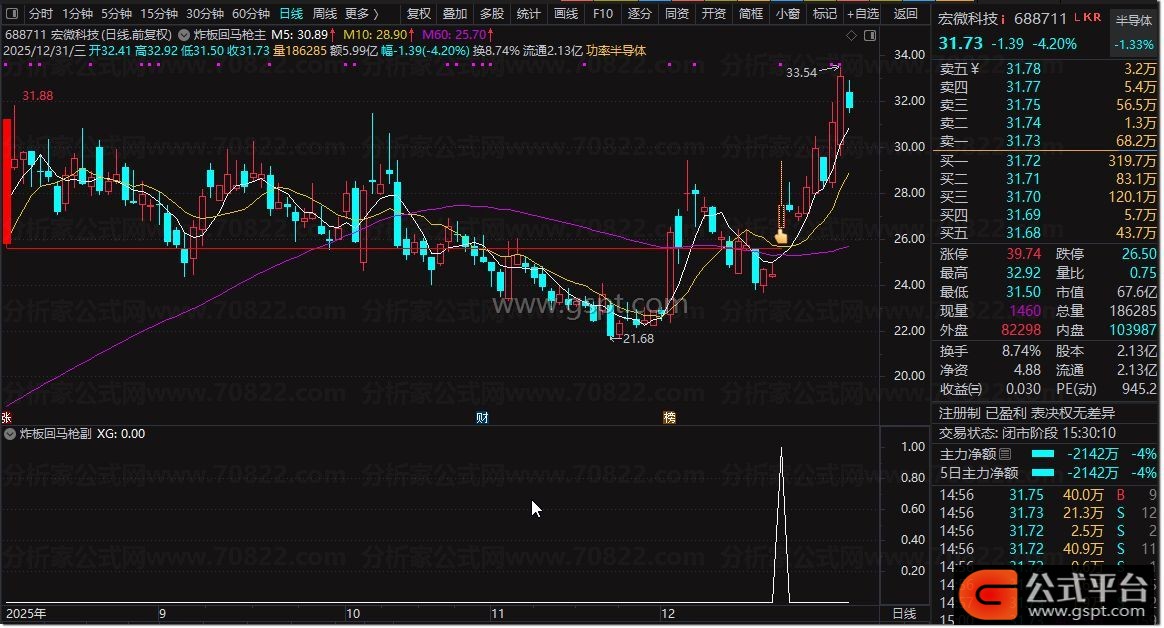1164x628 pixels.
Task: Toggle the 小窗 small window view
Action: pos(787,14)
